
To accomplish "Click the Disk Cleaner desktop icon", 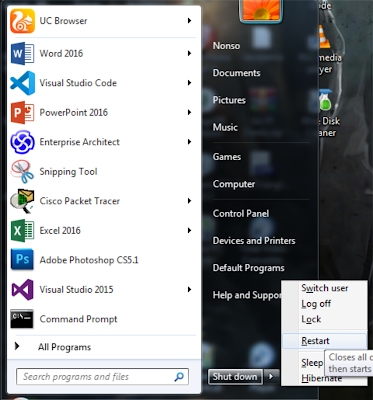I will [325, 100].
